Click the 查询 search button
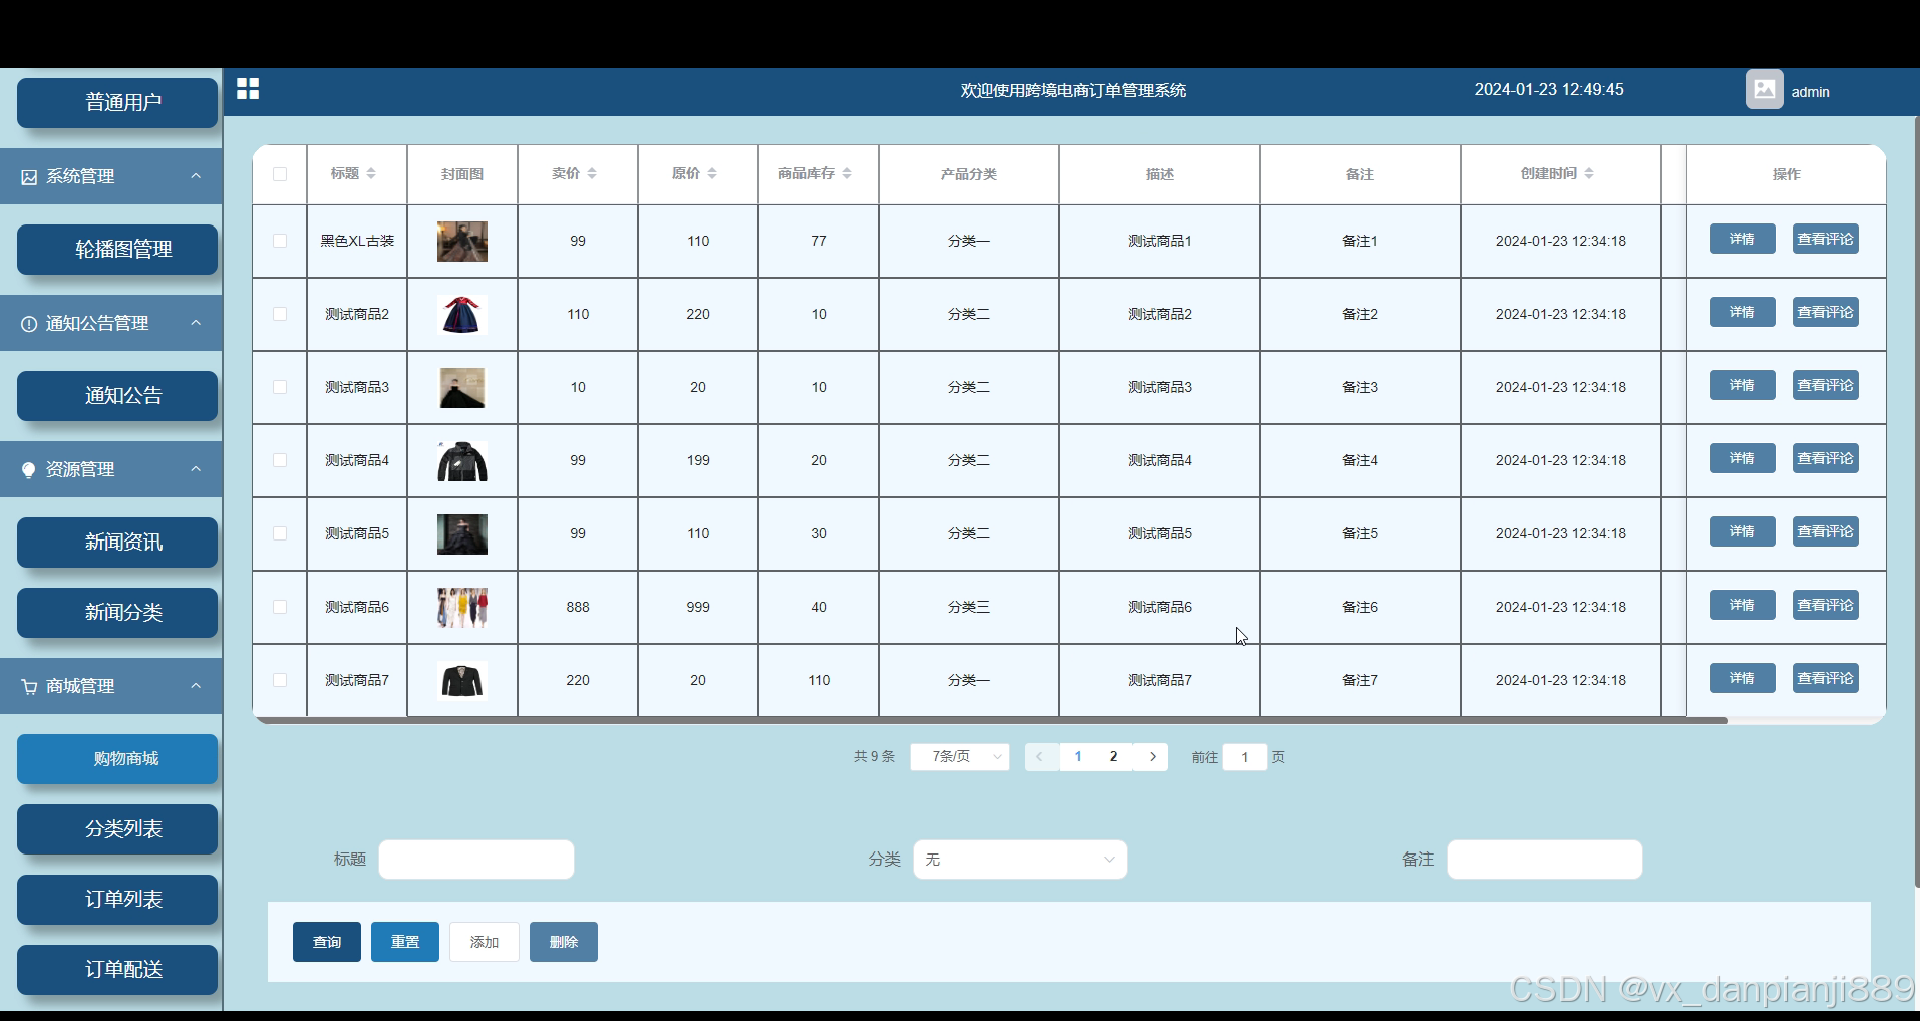Image resolution: width=1920 pixels, height=1021 pixels. pos(327,942)
